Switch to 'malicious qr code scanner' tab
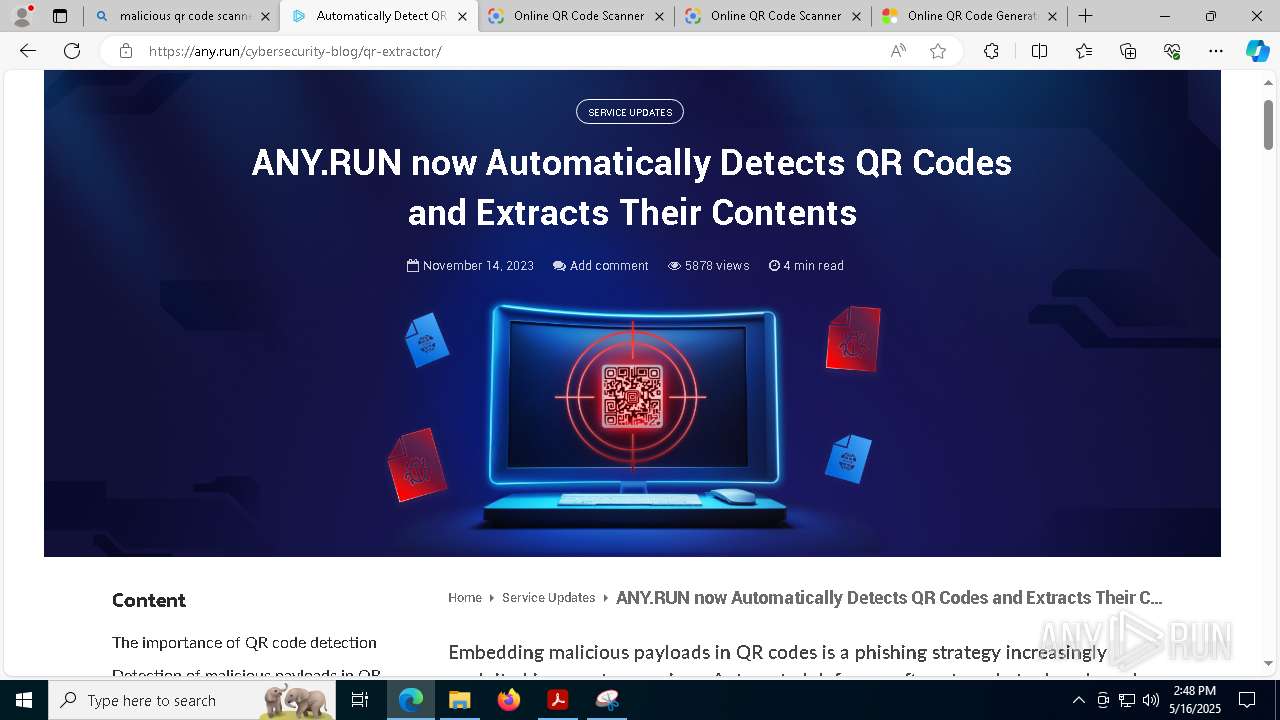Screen dimensions: 1280x720 (180, 16)
